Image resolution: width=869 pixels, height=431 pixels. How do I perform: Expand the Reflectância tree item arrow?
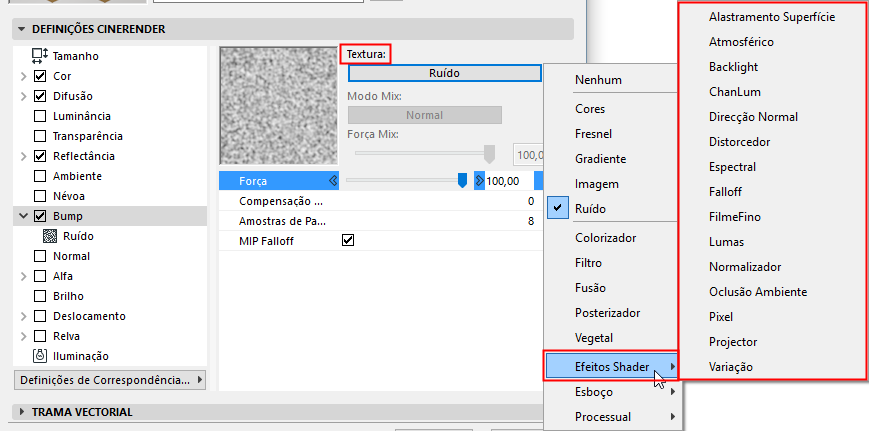coord(23,156)
